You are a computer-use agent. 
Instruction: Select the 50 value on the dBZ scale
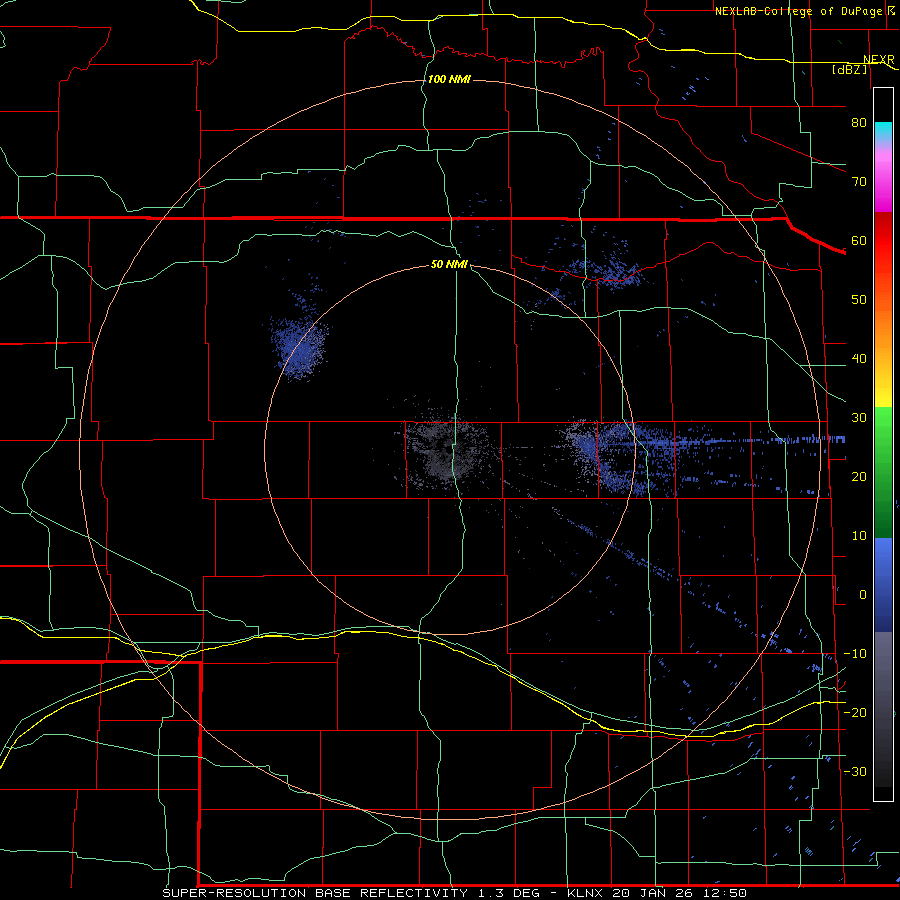tap(859, 300)
